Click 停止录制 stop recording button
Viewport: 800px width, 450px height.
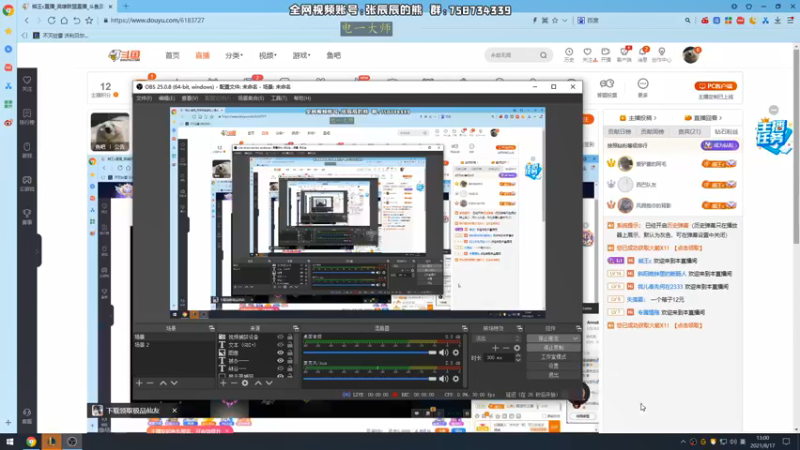(553, 347)
